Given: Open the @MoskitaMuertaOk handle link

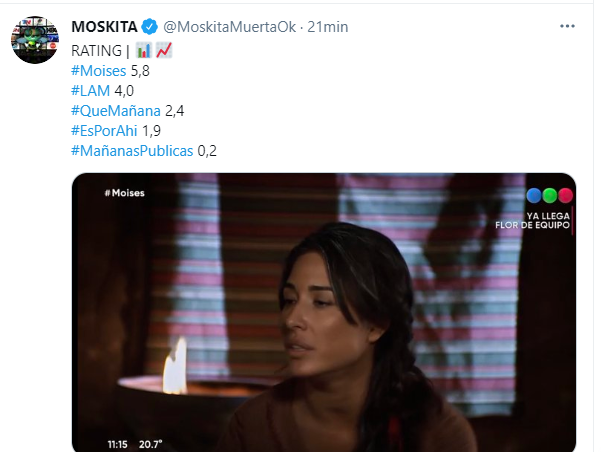Looking at the screenshot, I should tap(230, 27).
